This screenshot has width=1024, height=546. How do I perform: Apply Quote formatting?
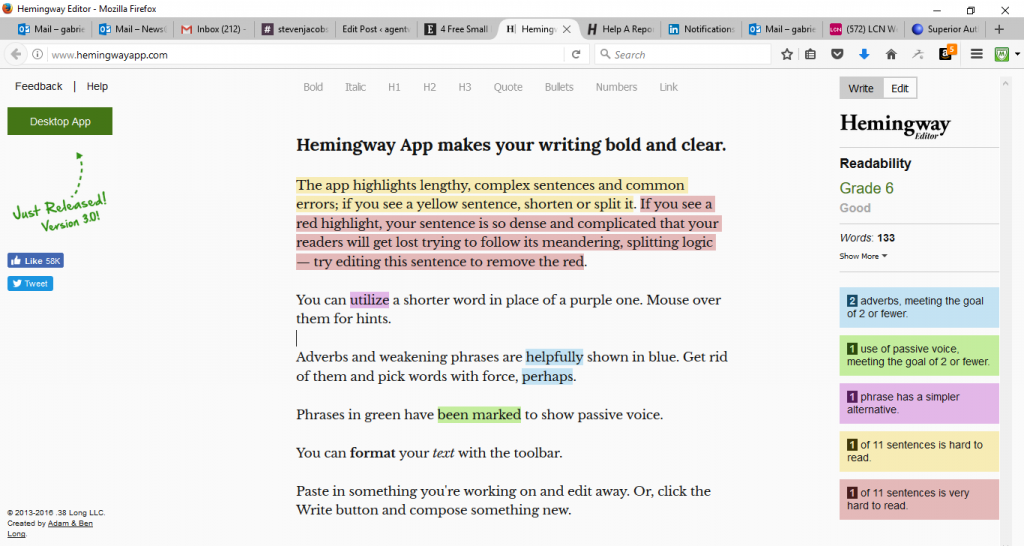[508, 87]
